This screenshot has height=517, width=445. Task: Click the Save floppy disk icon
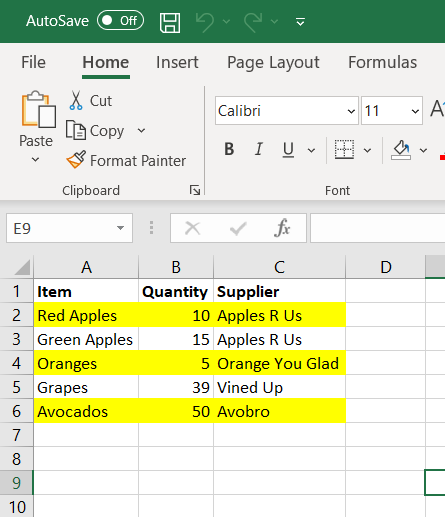(170, 23)
